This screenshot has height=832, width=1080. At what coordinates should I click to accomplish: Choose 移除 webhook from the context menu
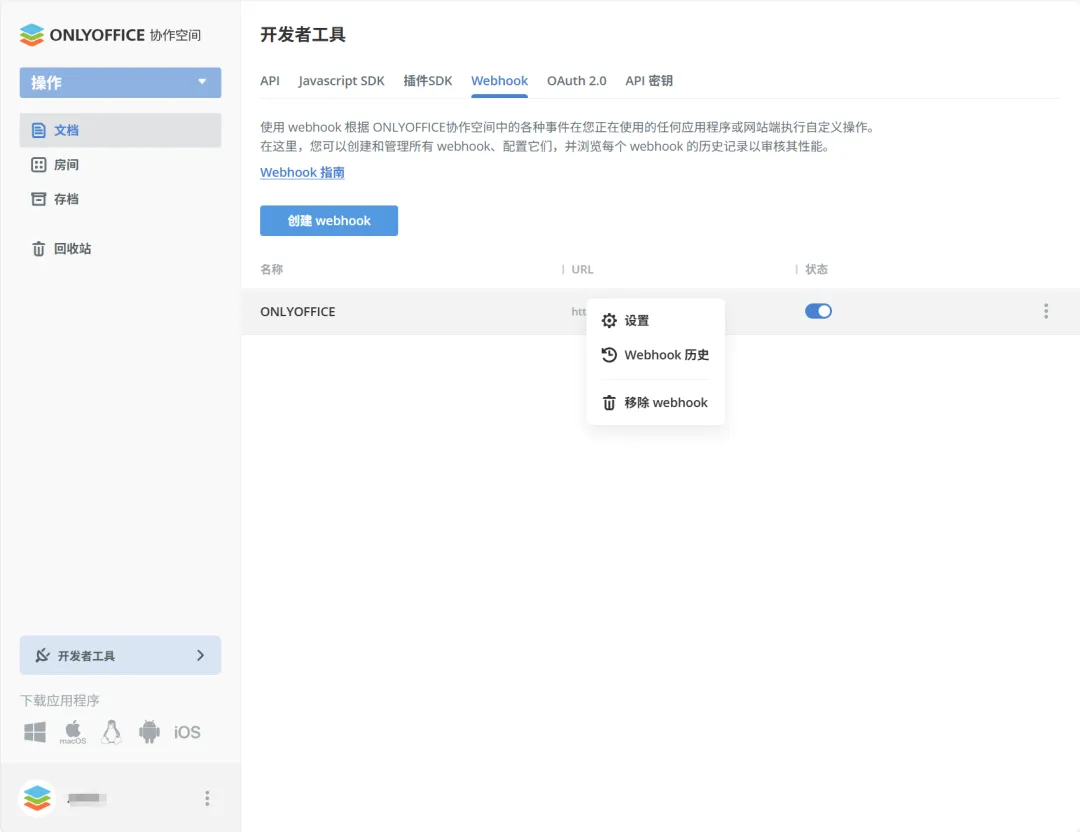click(655, 402)
